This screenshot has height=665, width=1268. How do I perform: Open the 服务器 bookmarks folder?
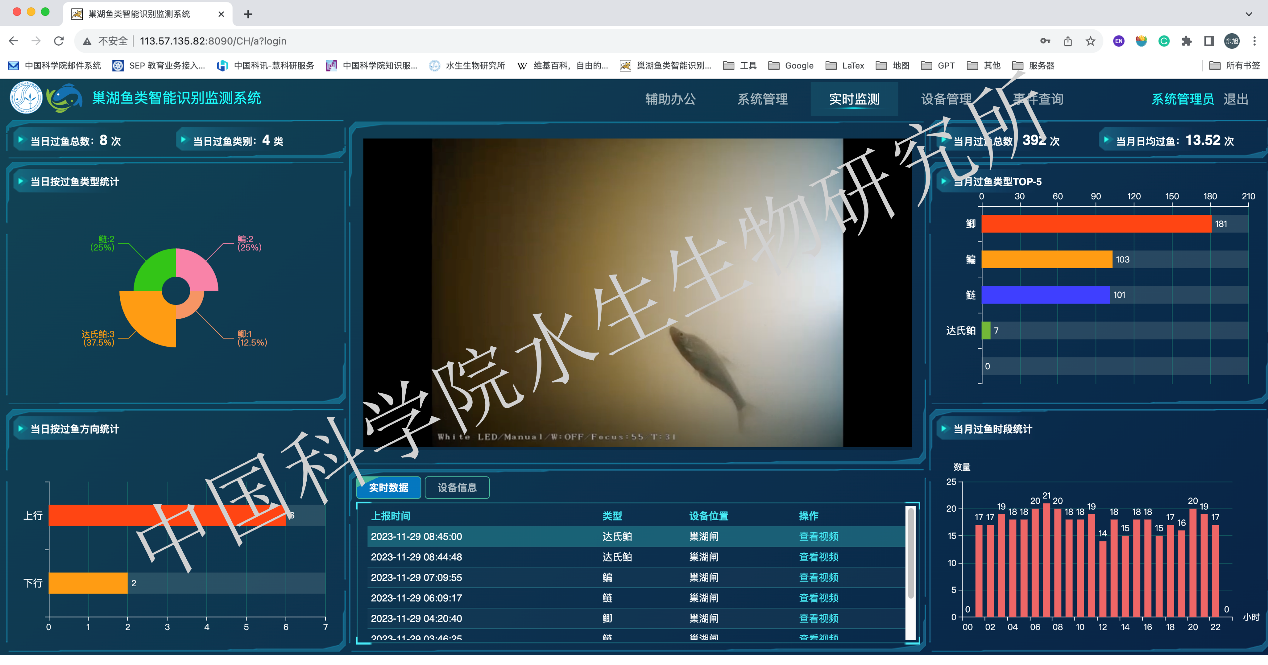pos(1032,66)
